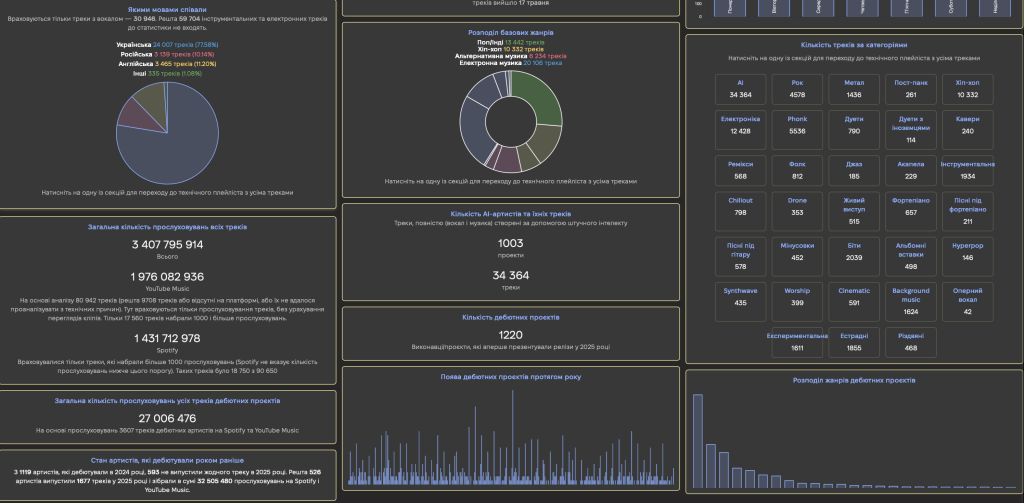1024x503 pixels.
Task: Select the Метал category tile
Action: point(853,89)
